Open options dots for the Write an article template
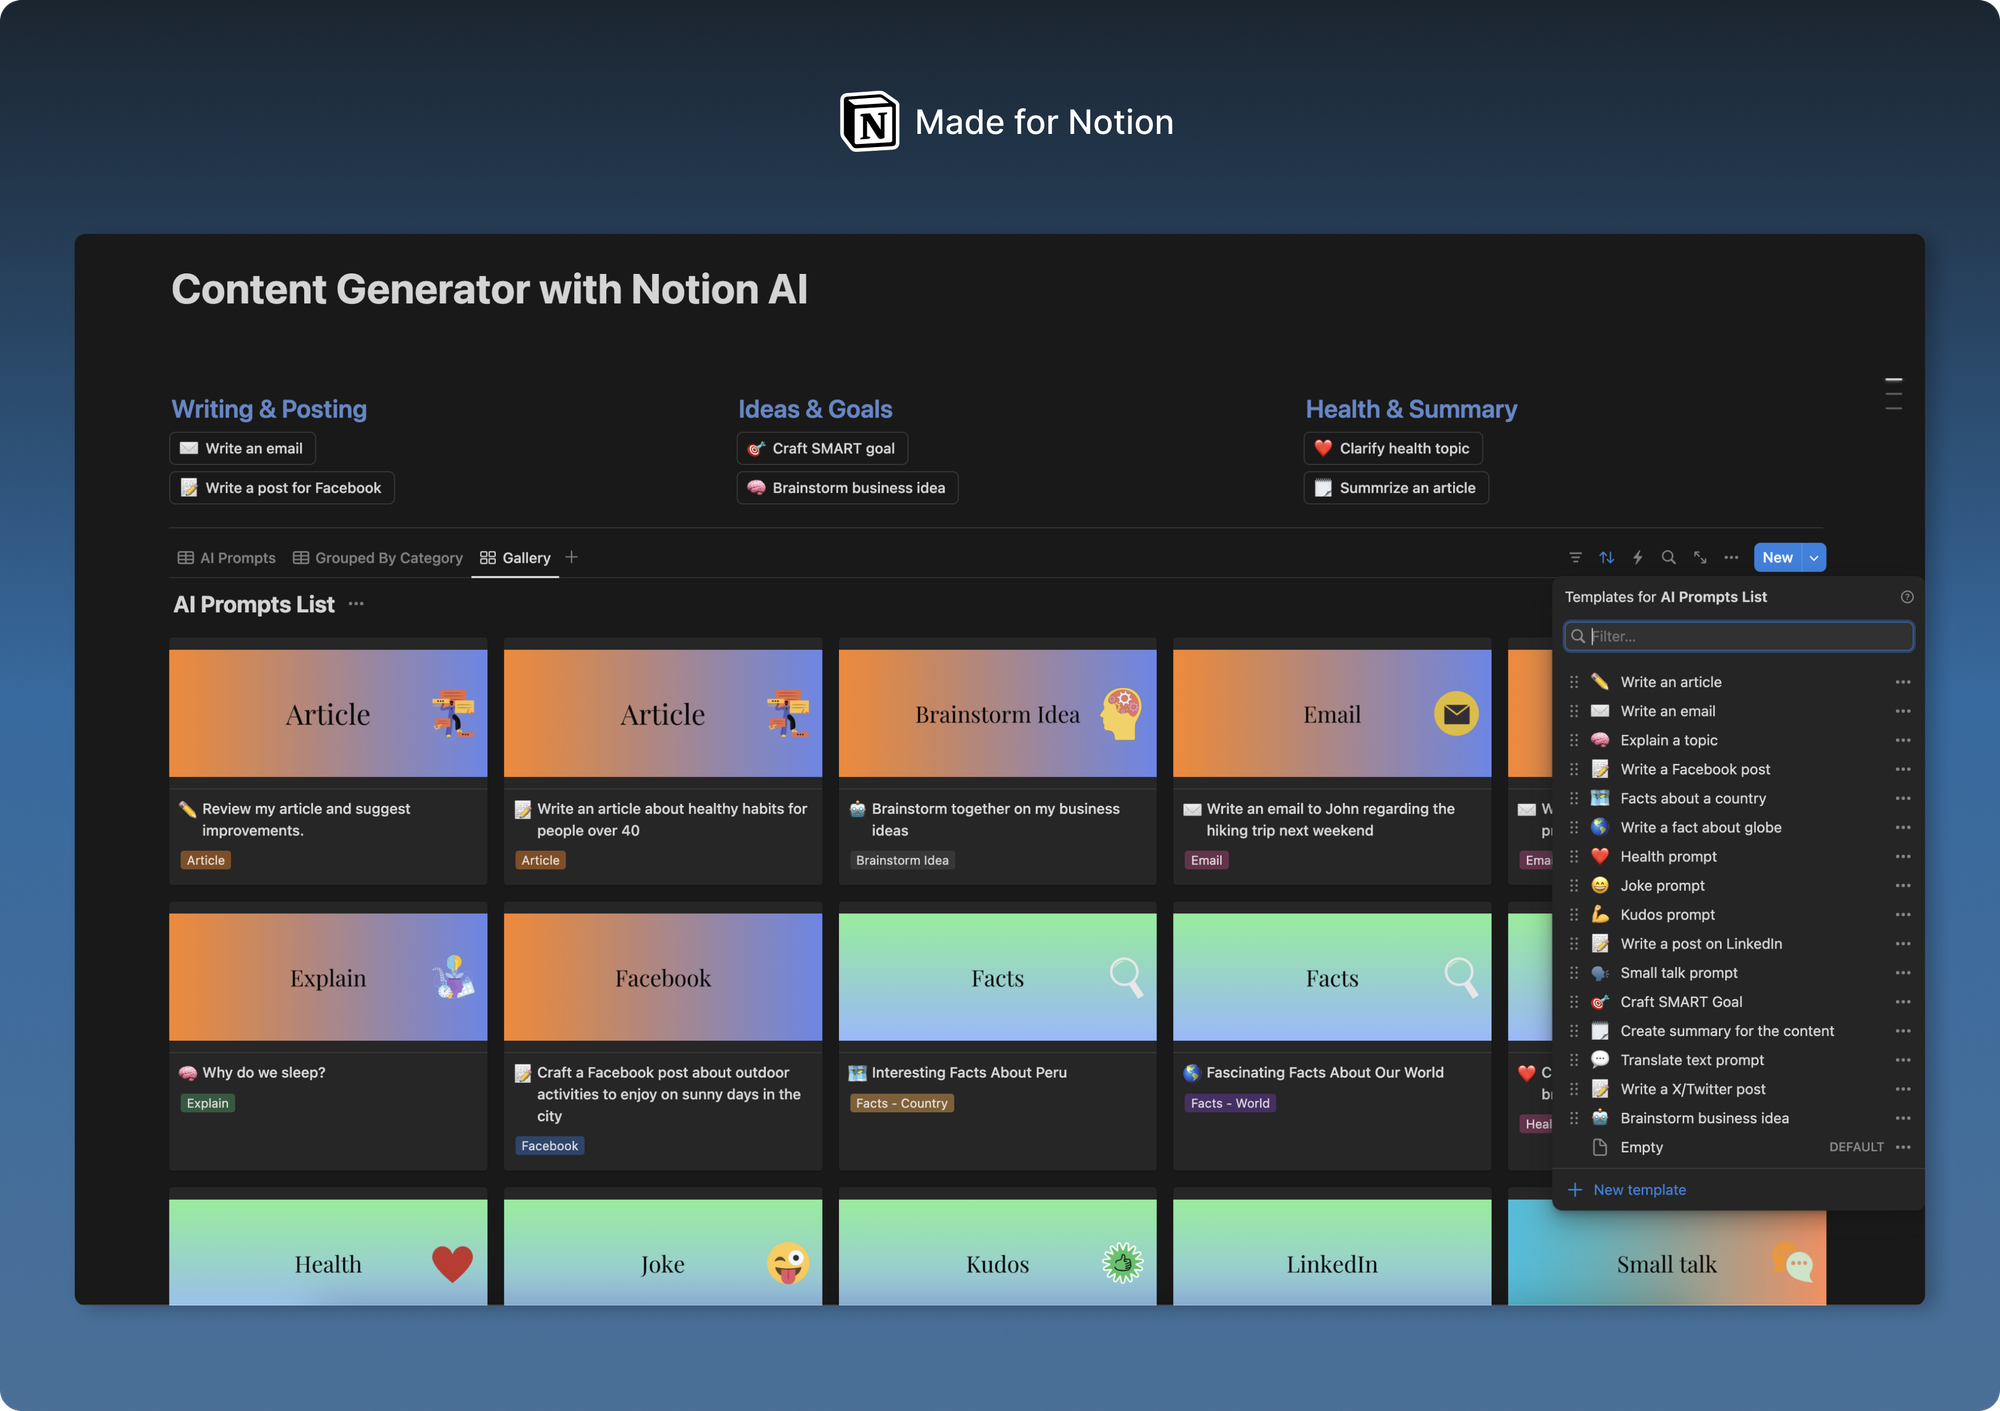Viewport: 2000px width, 1411px height. coord(1903,681)
